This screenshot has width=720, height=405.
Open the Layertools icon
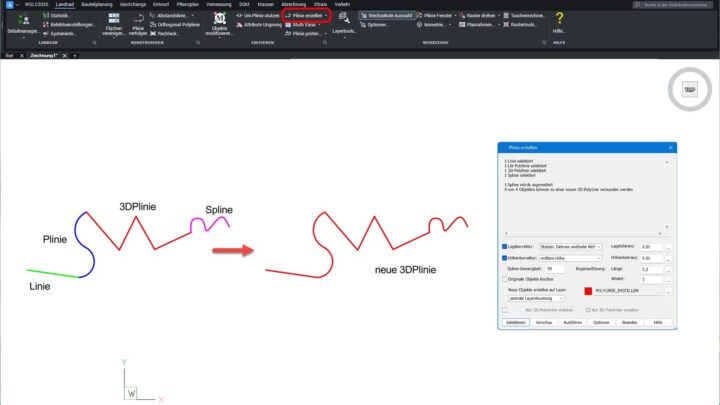point(343,18)
